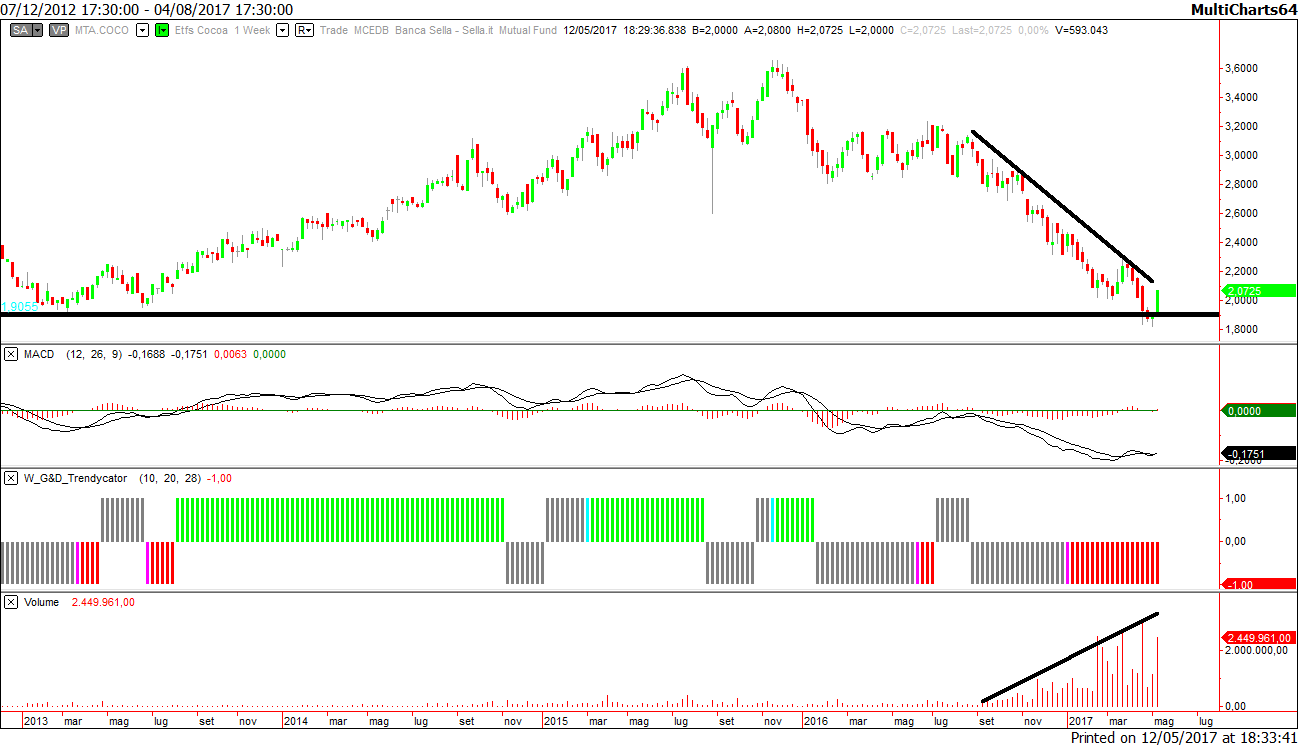Click the 1,00 Trendycator axis label

[x=1238, y=498]
